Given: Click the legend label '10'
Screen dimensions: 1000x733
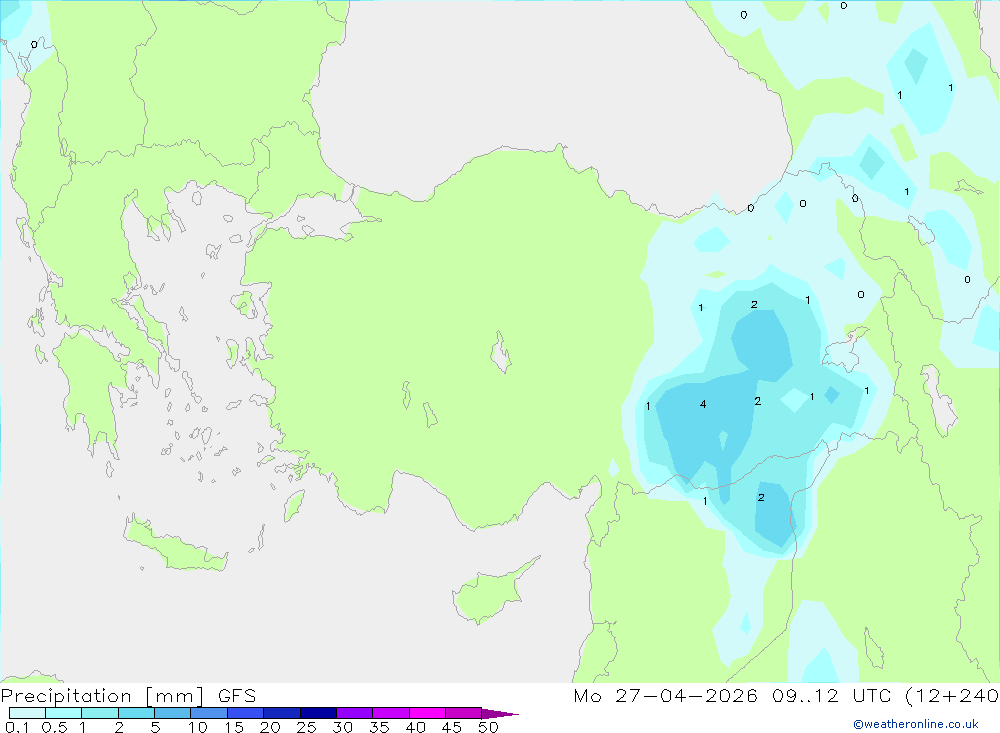Looking at the screenshot, I should (198, 727).
